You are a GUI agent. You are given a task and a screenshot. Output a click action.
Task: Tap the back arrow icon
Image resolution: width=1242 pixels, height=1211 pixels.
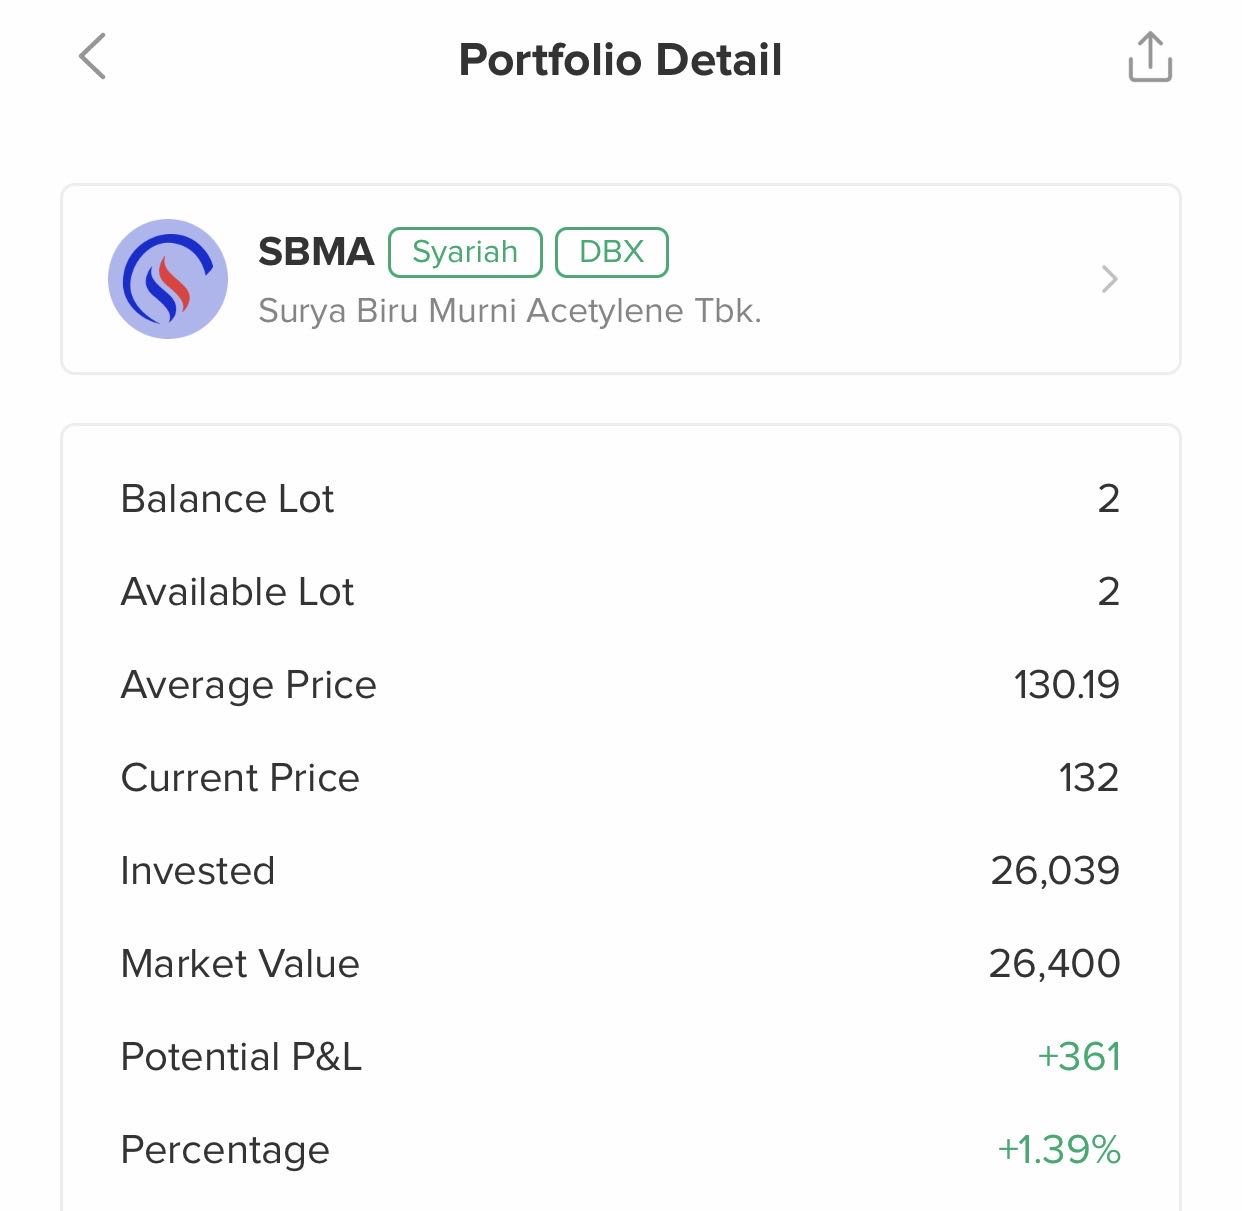tap(93, 57)
